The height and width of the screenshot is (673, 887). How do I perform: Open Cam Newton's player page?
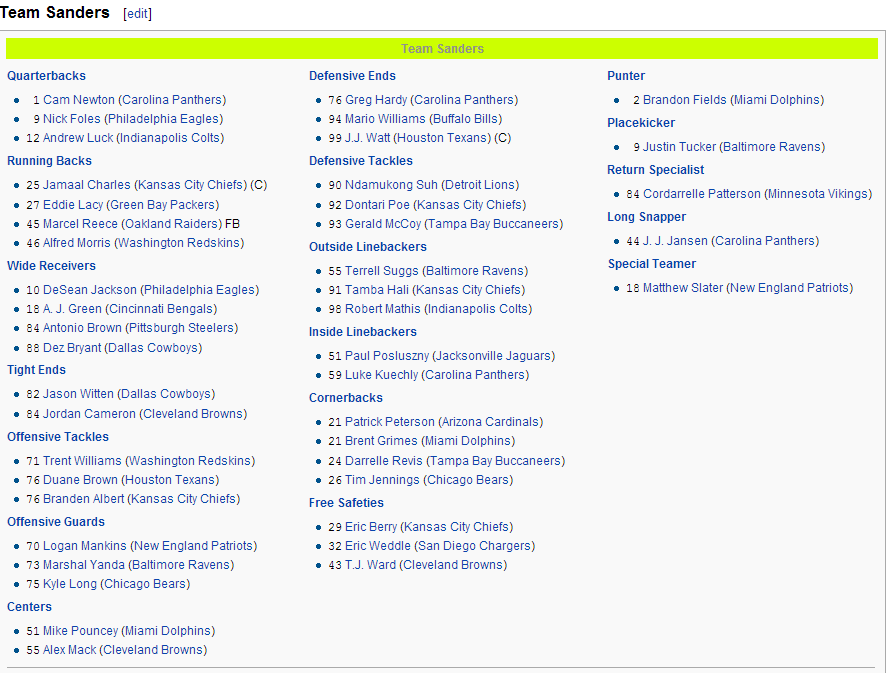pos(79,100)
